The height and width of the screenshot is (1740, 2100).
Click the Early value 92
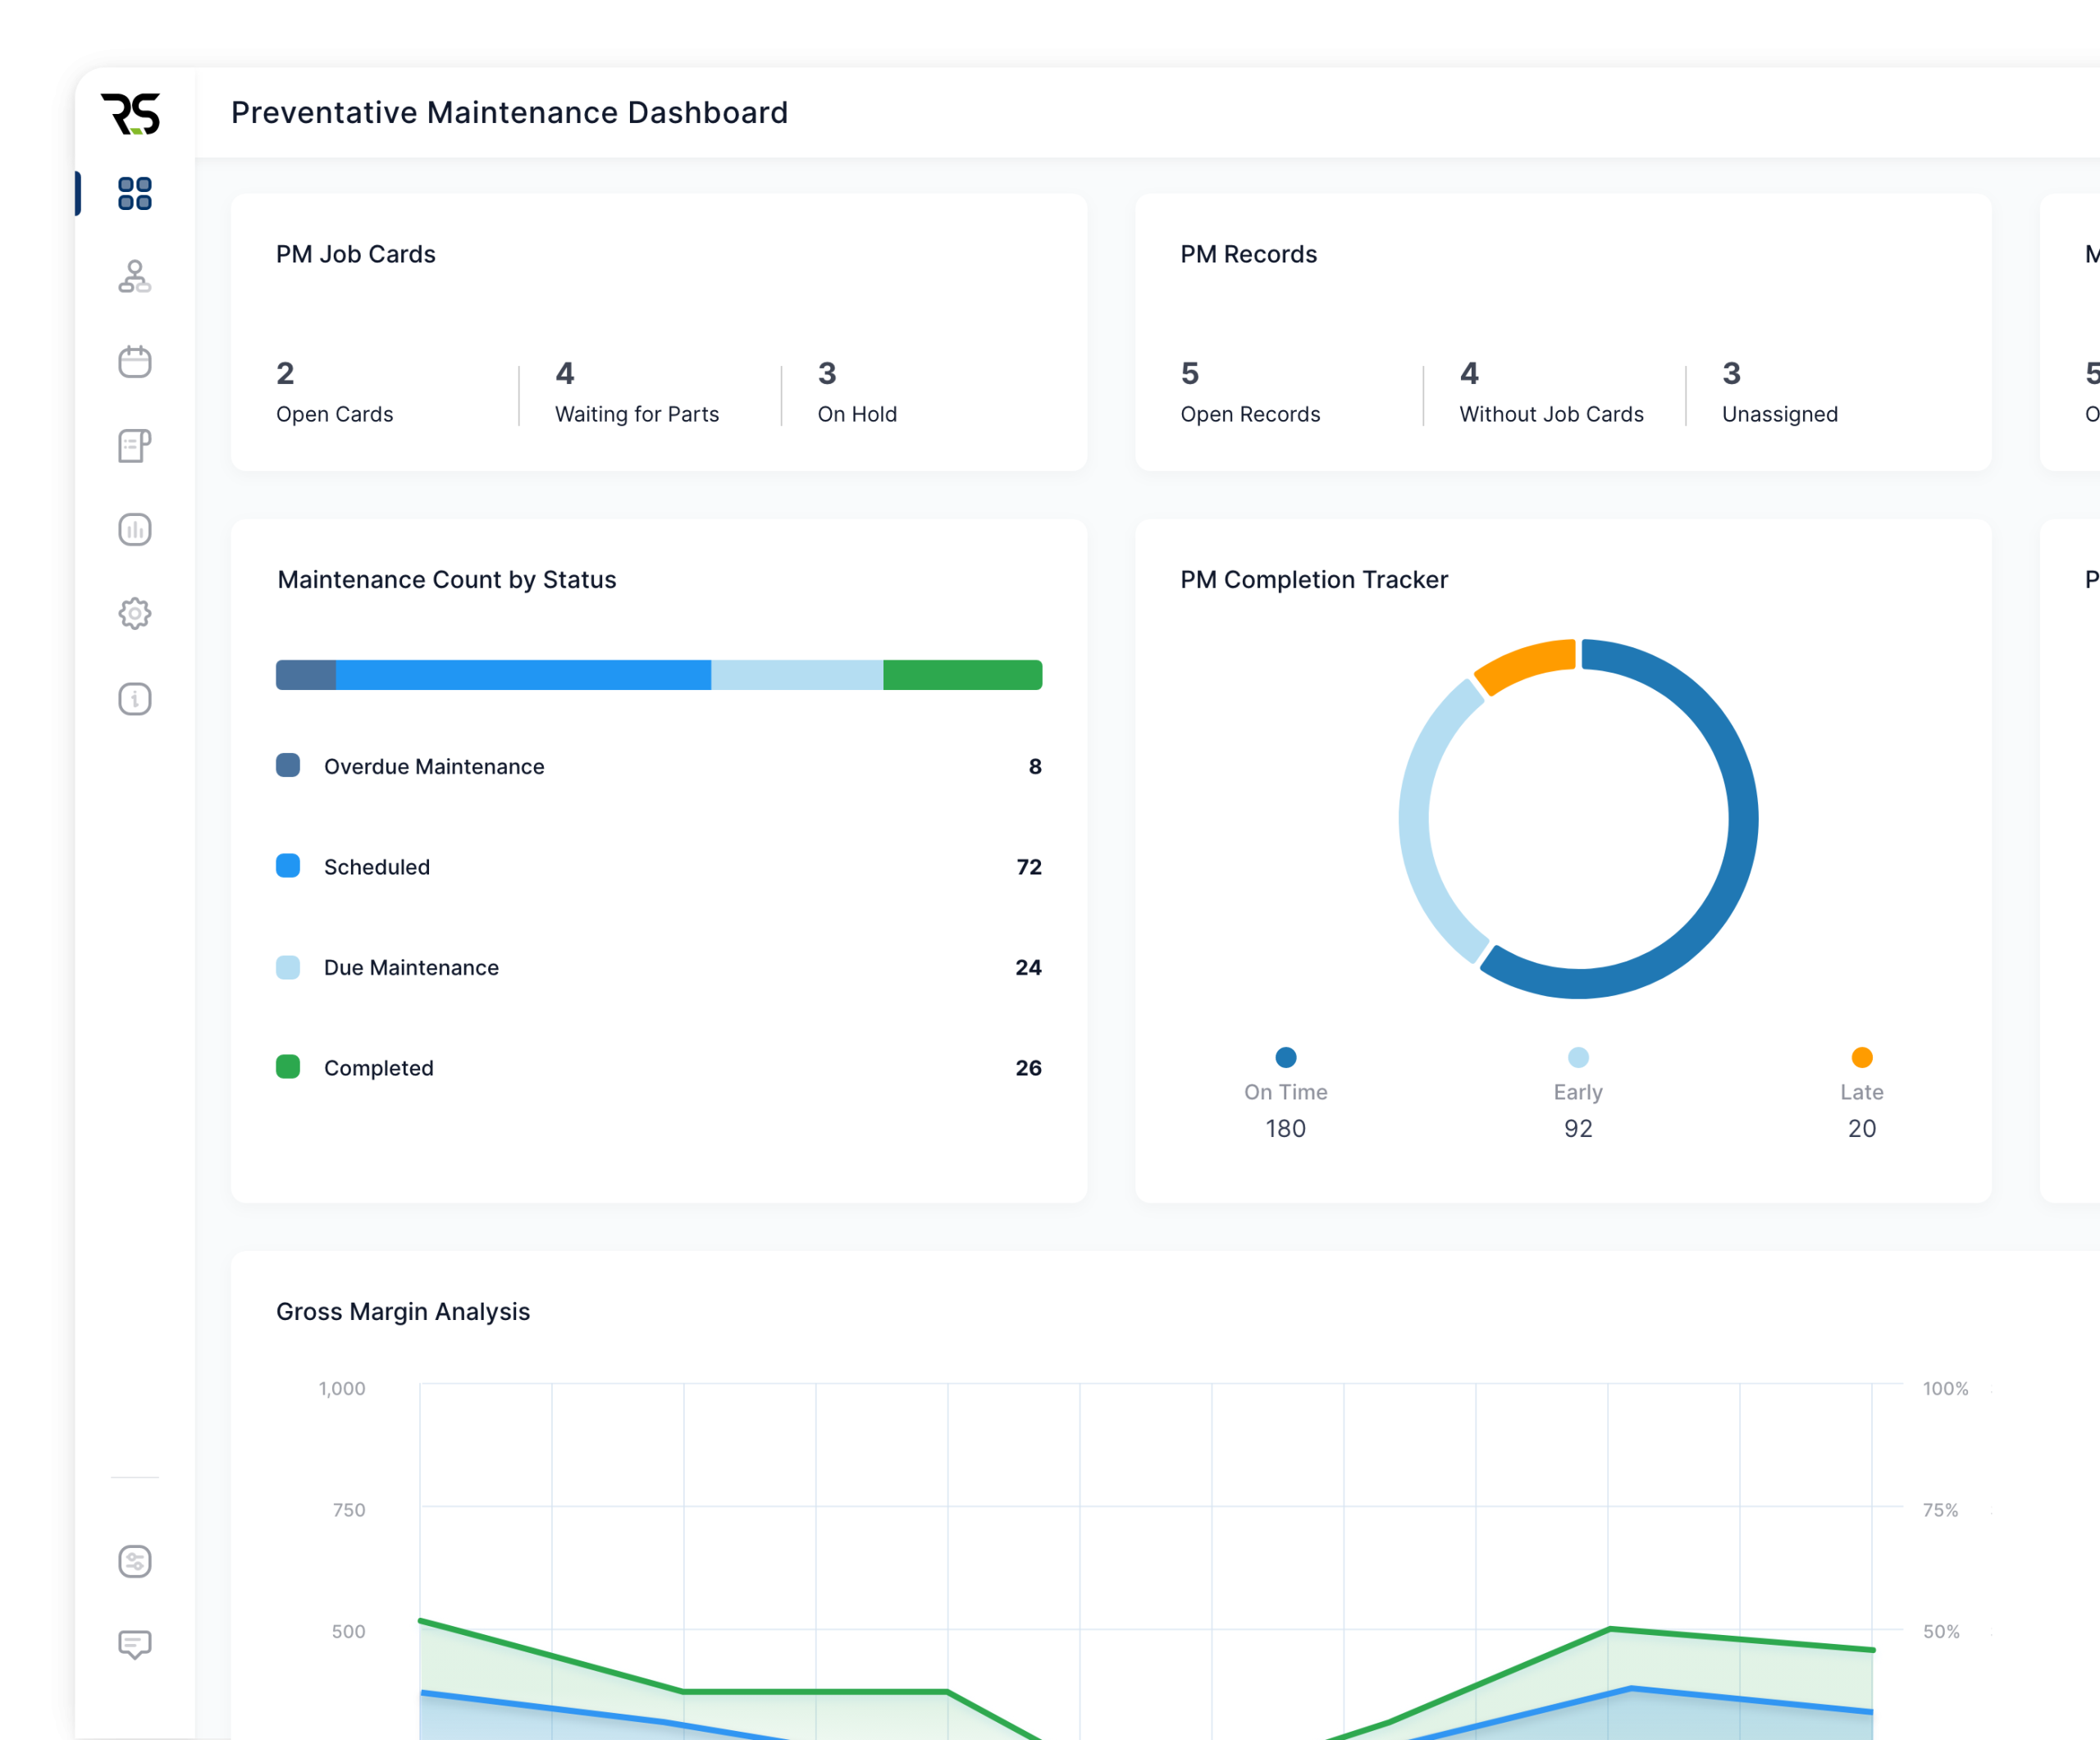(x=1578, y=1128)
